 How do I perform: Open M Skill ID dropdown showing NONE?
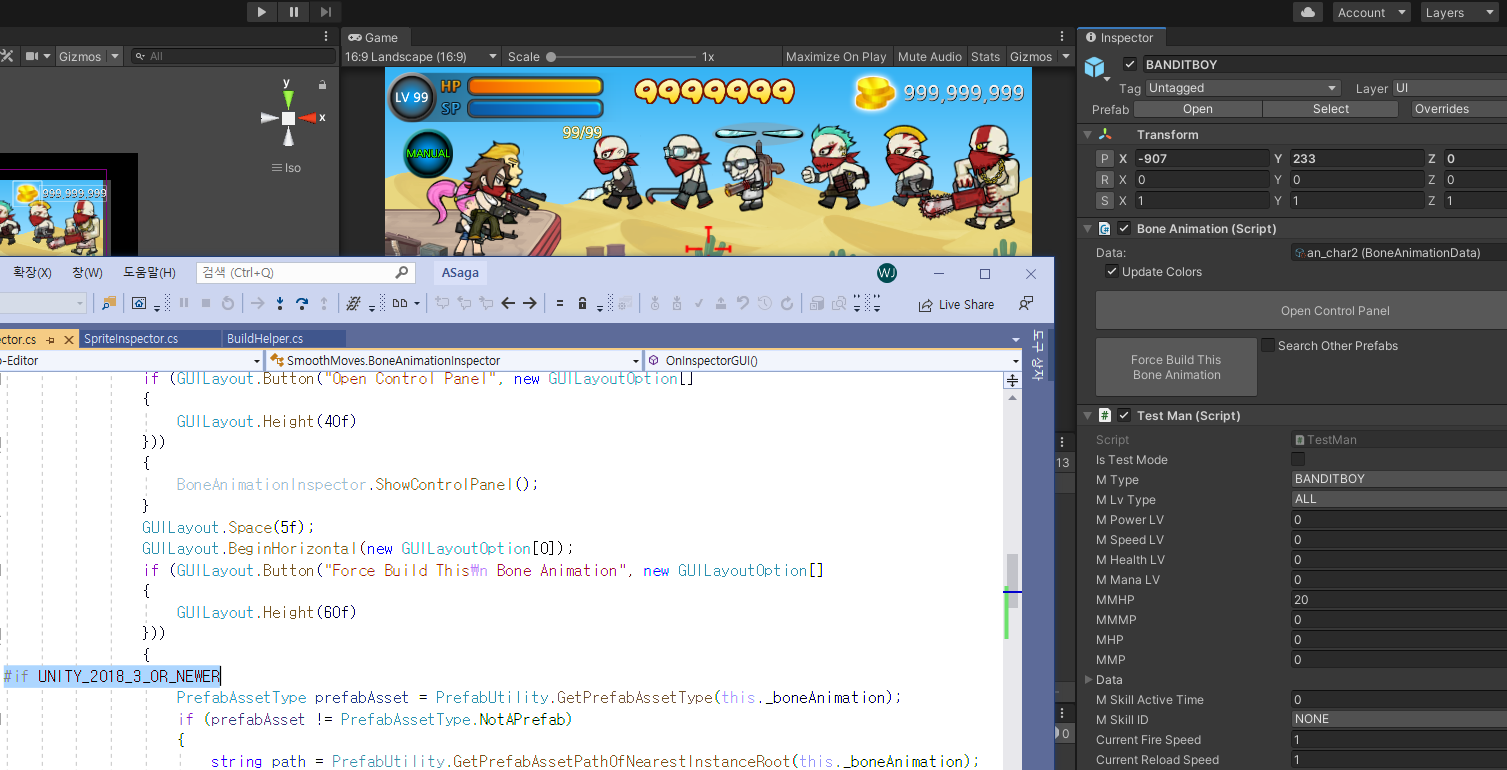tap(1399, 719)
